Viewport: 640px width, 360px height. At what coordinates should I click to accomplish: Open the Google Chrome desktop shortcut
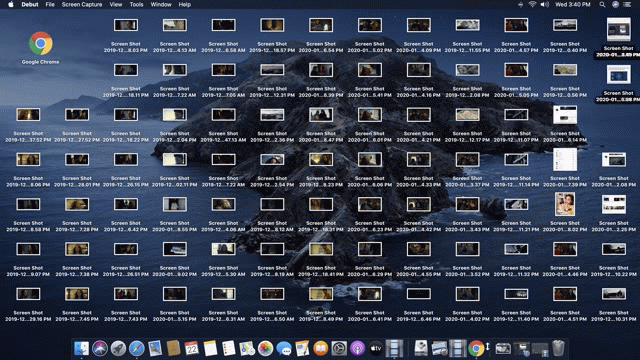coord(40,44)
